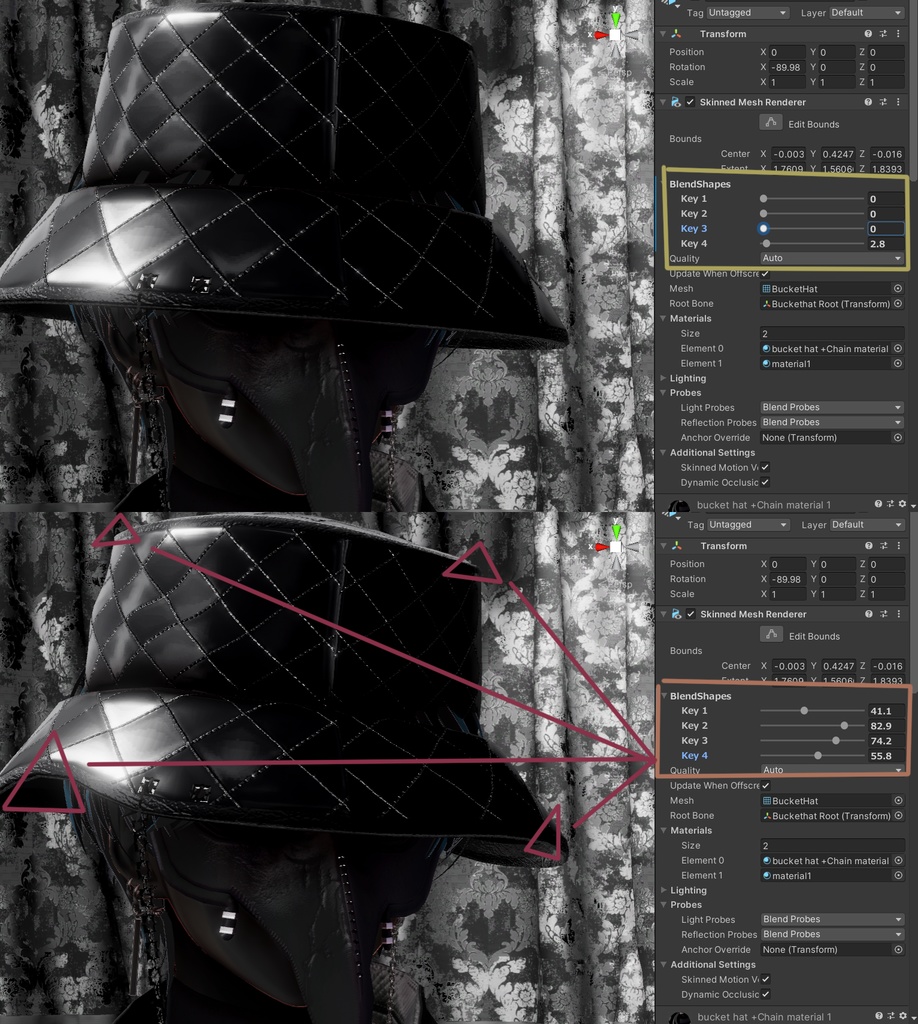Click Anchor Override object picker in lower Inspector
The height and width of the screenshot is (1024, 918).
pos(898,950)
